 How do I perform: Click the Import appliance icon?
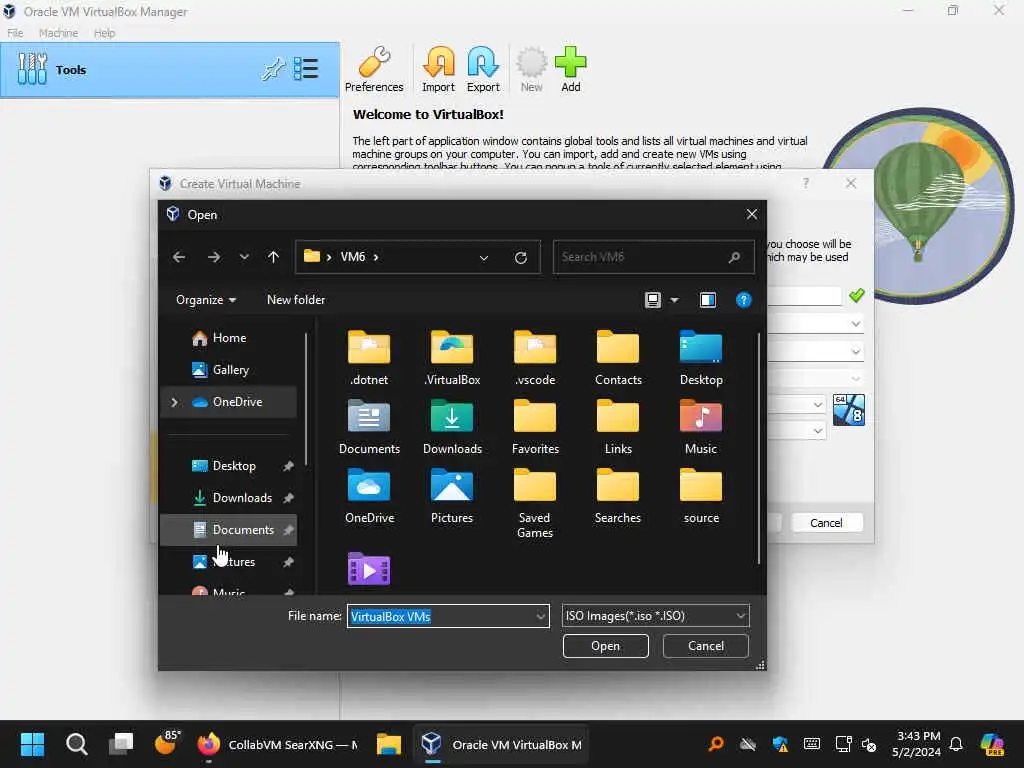438,69
